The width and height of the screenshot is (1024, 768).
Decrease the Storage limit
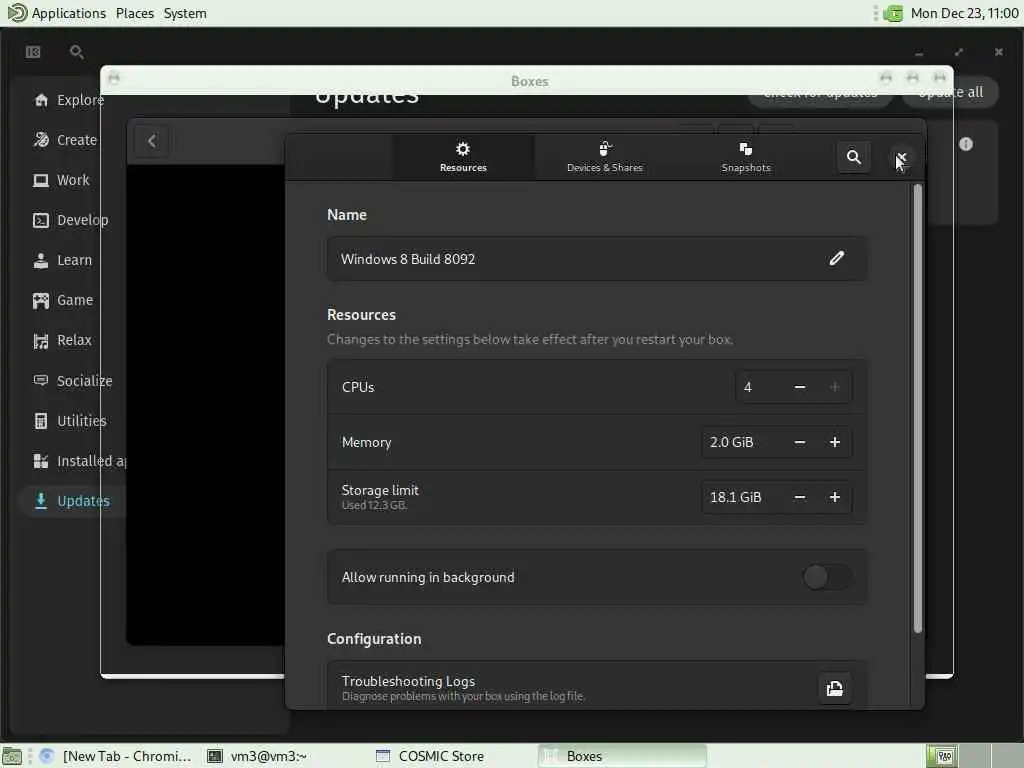(x=799, y=497)
